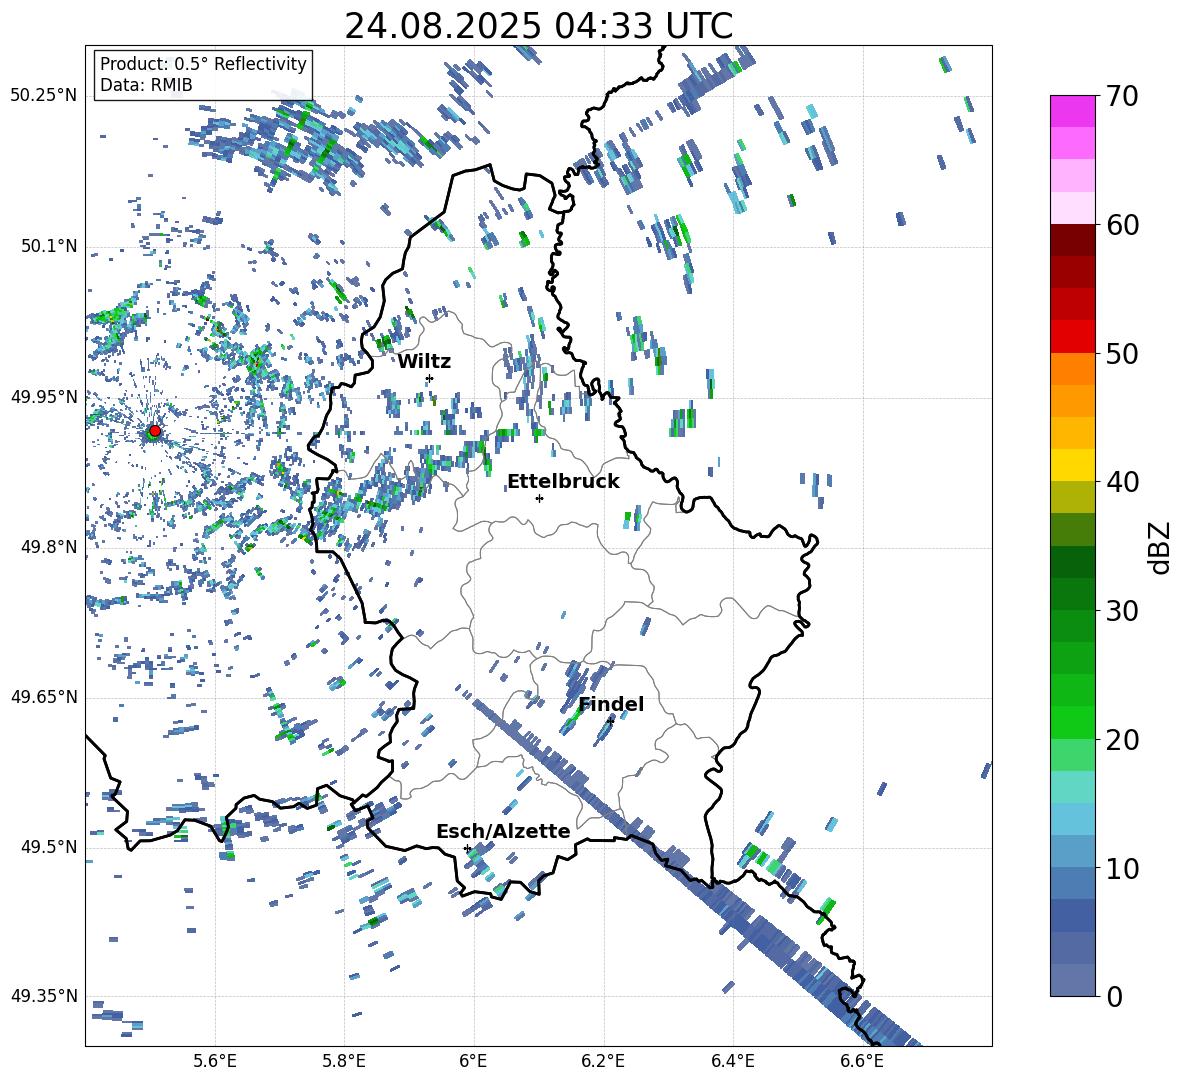
Task: Click the 20 tick on colorbar
Action: (x=1122, y=739)
